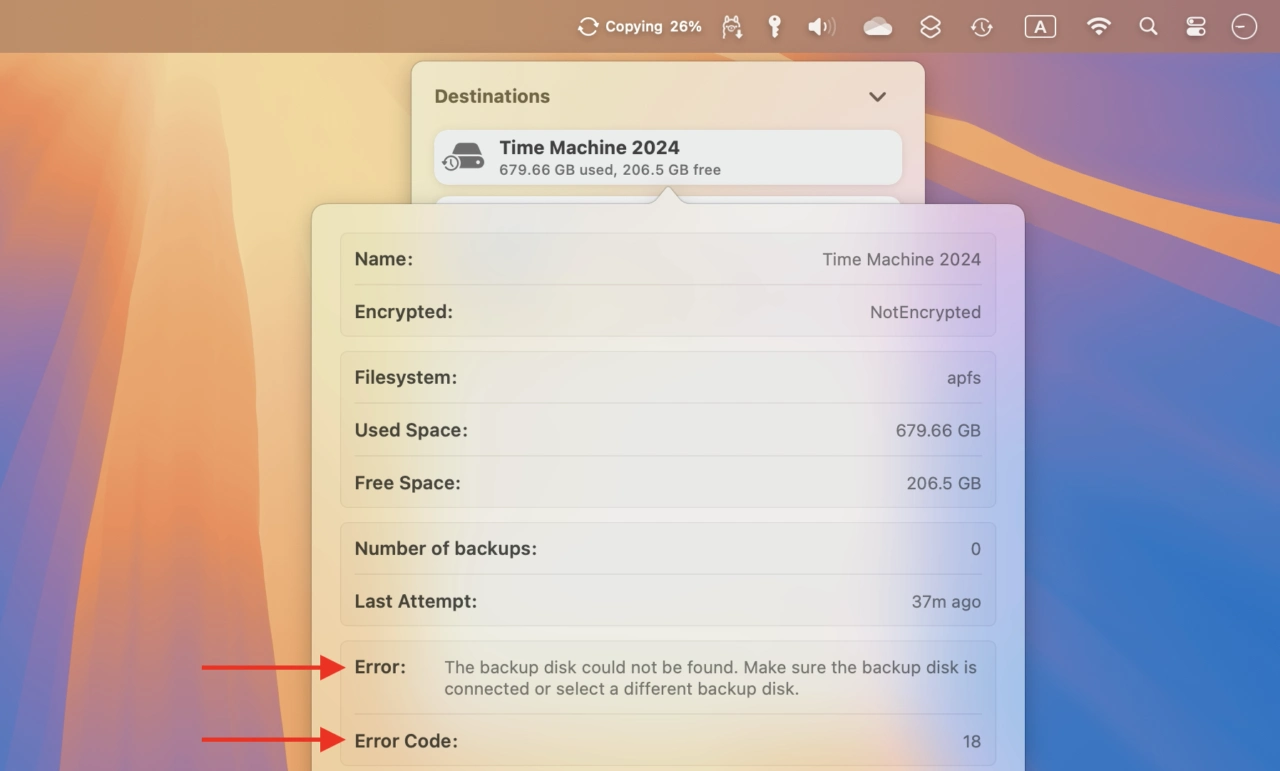Click the 'Encrypted:' label
Viewport: 1280px width, 771px height.
403,312
